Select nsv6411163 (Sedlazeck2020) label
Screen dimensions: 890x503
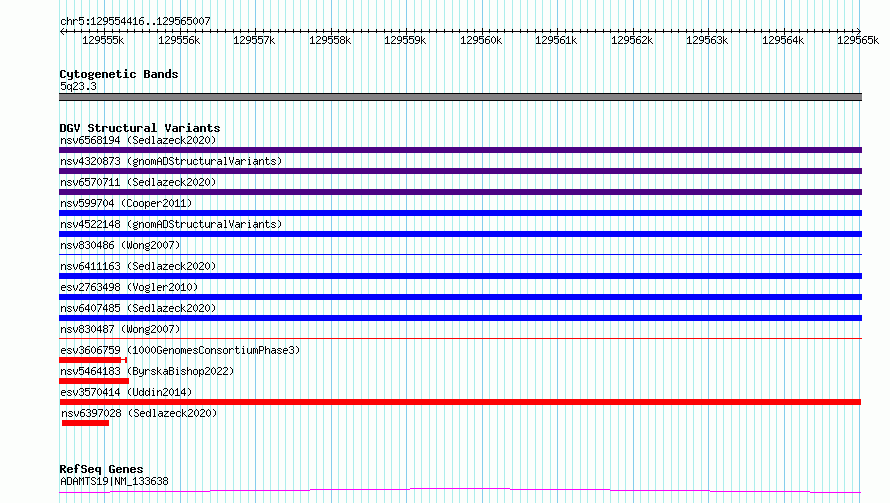(x=138, y=266)
